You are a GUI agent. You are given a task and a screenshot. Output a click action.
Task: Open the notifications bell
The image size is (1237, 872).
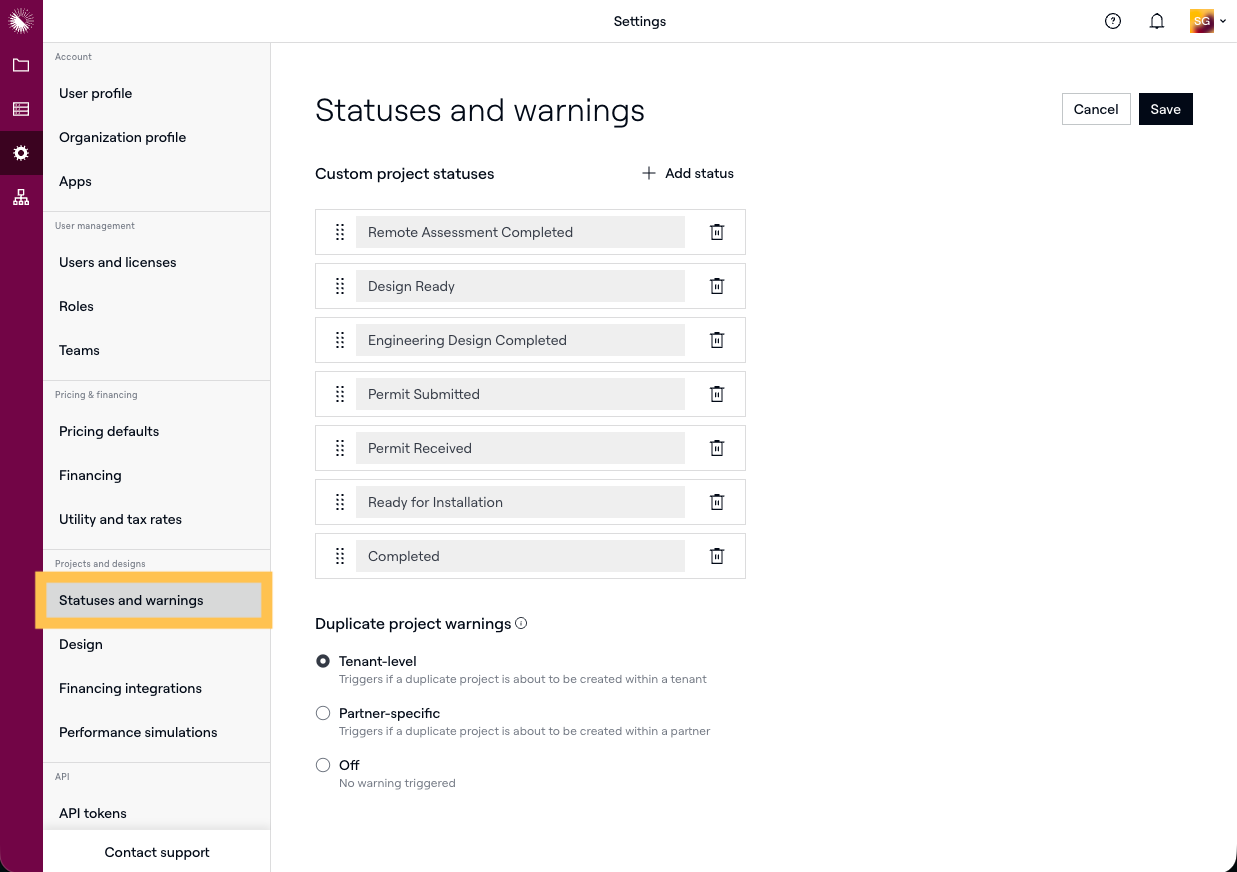1157,21
